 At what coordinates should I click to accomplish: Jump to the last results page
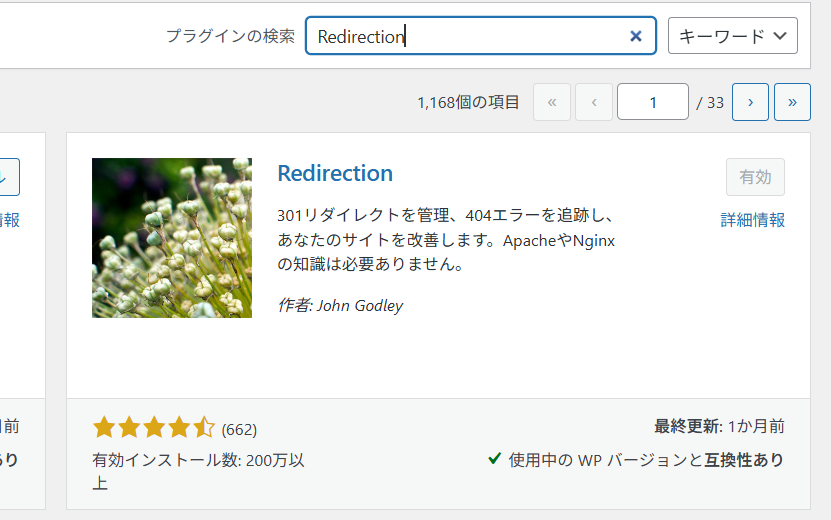(792, 102)
